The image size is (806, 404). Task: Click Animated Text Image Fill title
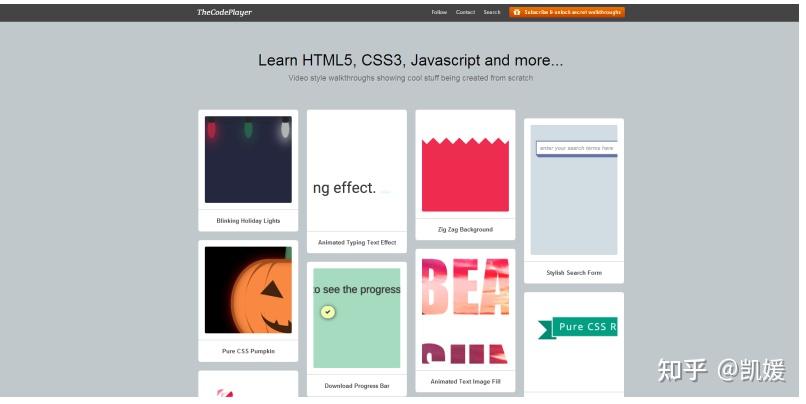[x=465, y=382]
